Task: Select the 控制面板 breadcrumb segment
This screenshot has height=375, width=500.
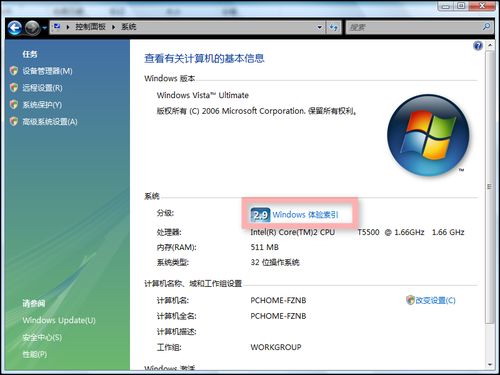Action: click(x=90, y=27)
